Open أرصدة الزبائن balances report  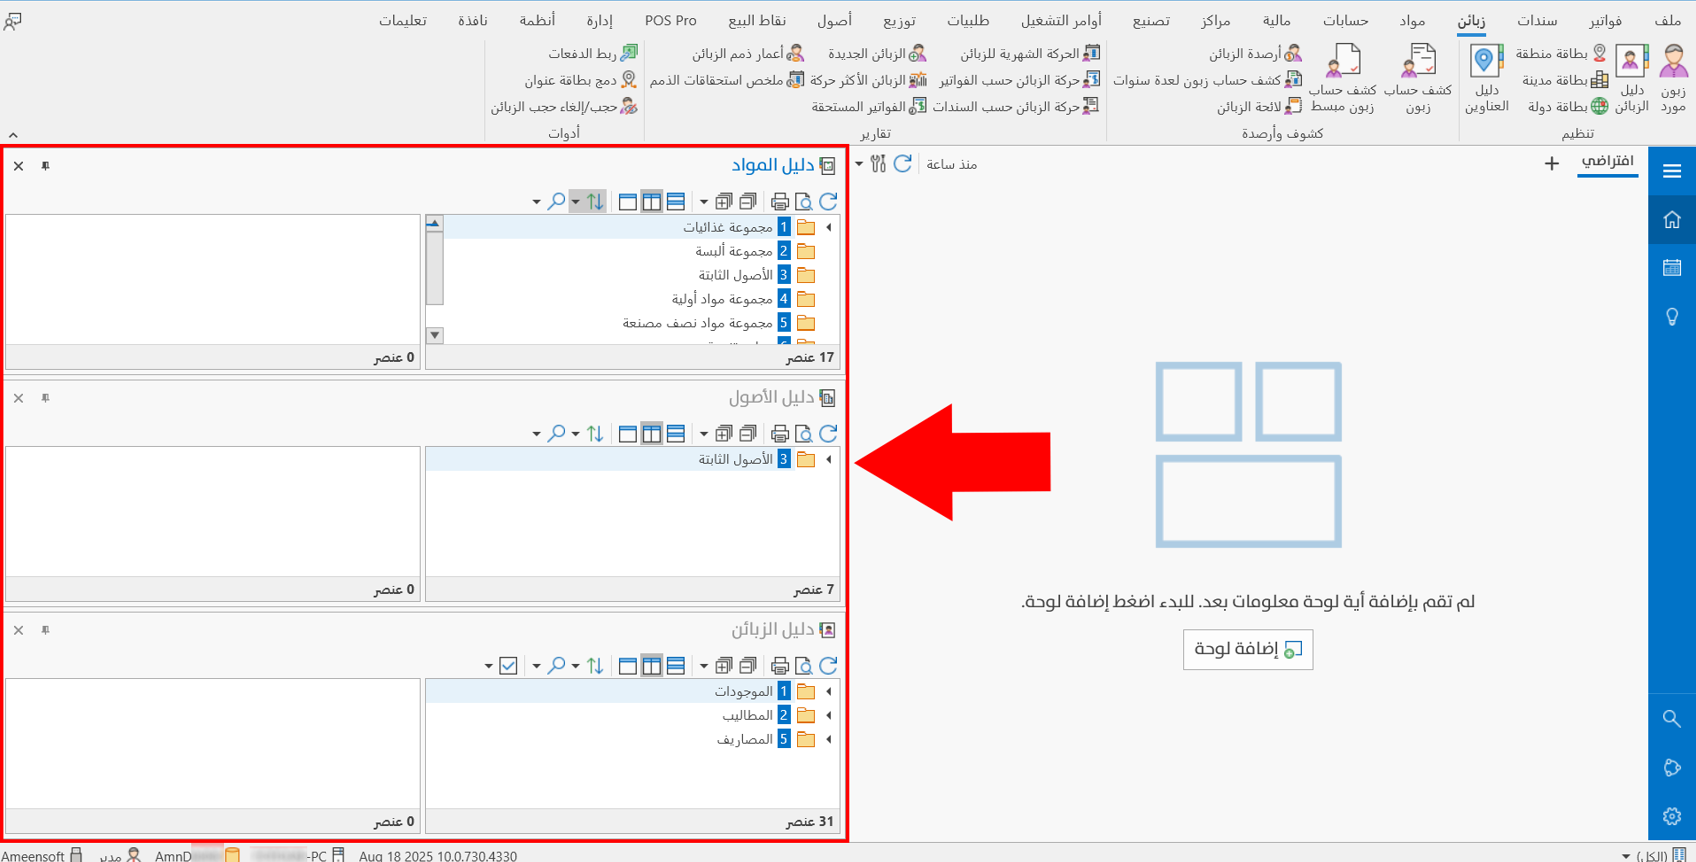[x=1255, y=53]
